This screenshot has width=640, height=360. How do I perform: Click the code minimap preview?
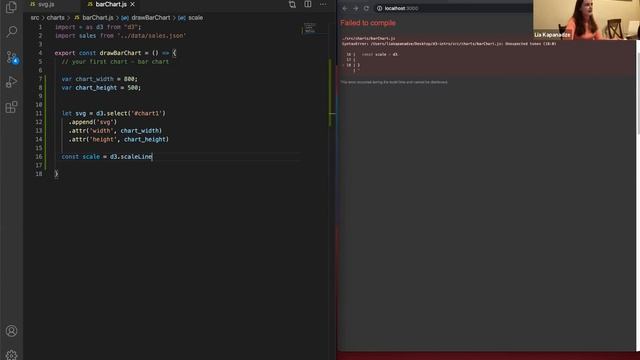[x=310, y=28]
